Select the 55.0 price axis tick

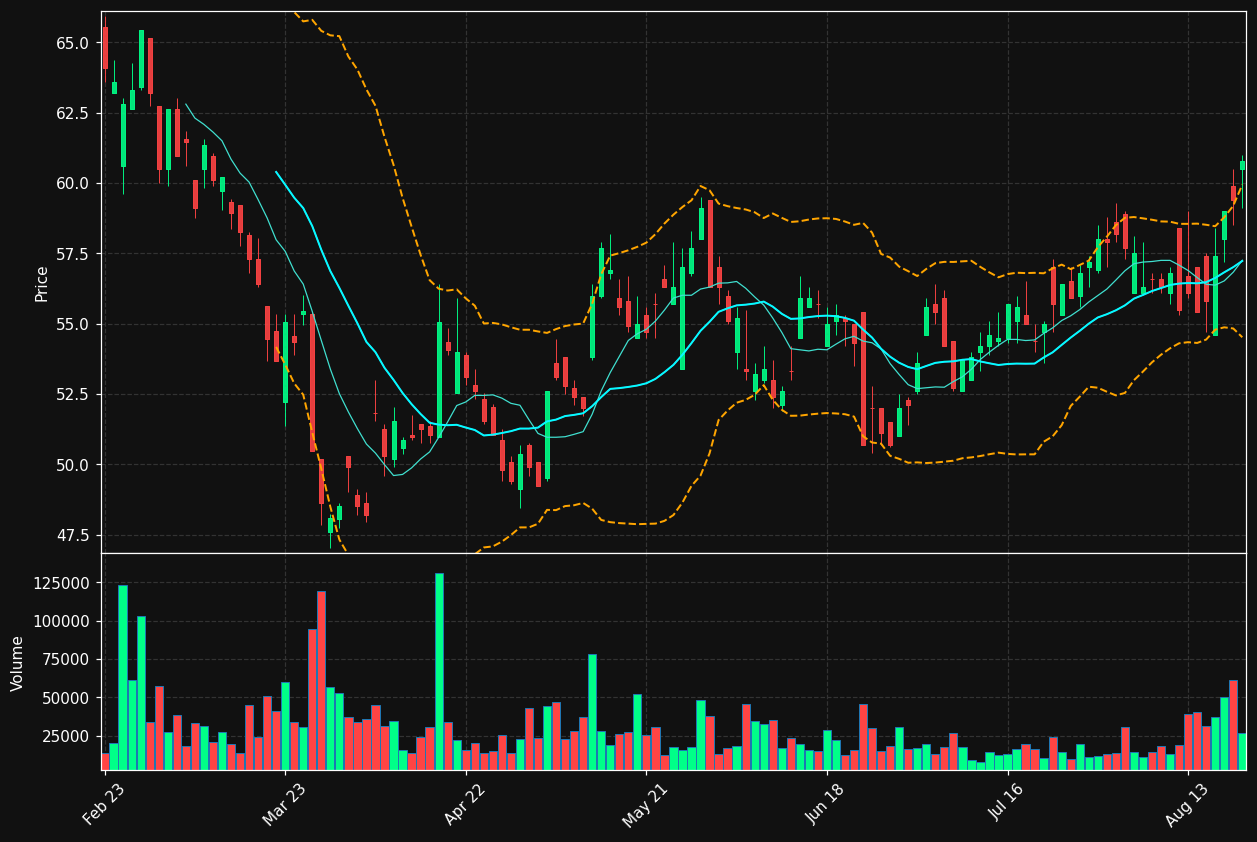point(72,325)
